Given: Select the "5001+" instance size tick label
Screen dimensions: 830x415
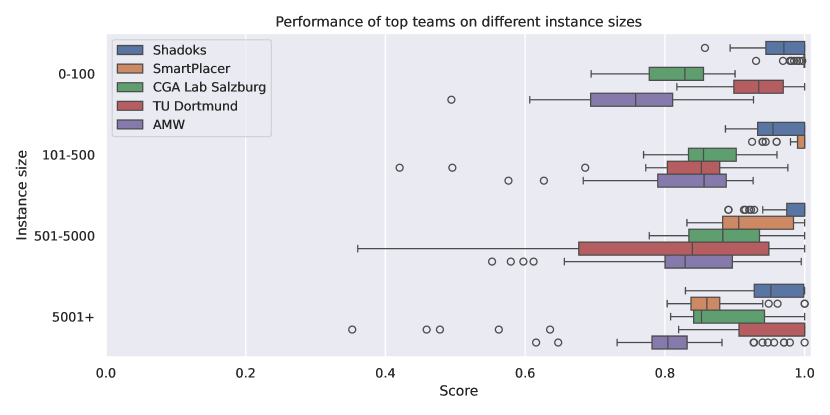Looking at the screenshot, I should click(x=73, y=317).
